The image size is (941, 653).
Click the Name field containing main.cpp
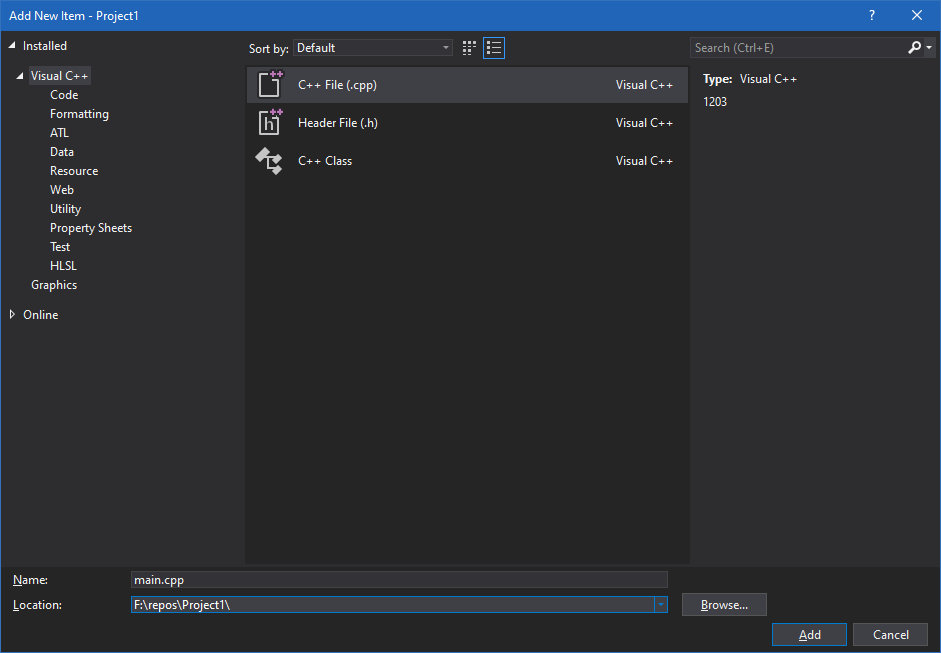click(x=398, y=580)
